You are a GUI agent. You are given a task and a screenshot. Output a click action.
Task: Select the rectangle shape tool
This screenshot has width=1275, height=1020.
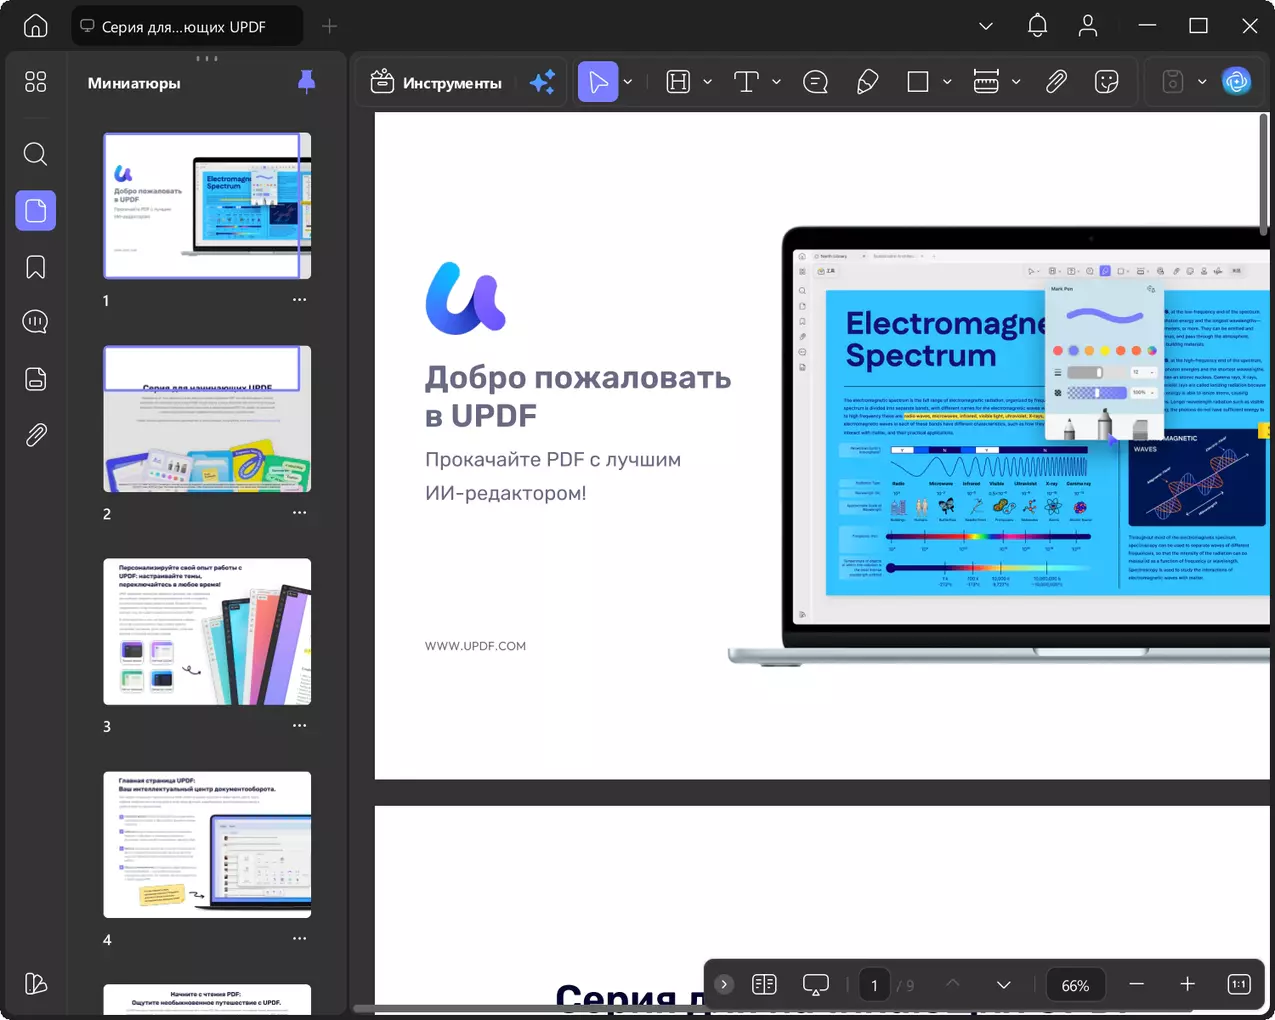coord(918,82)
